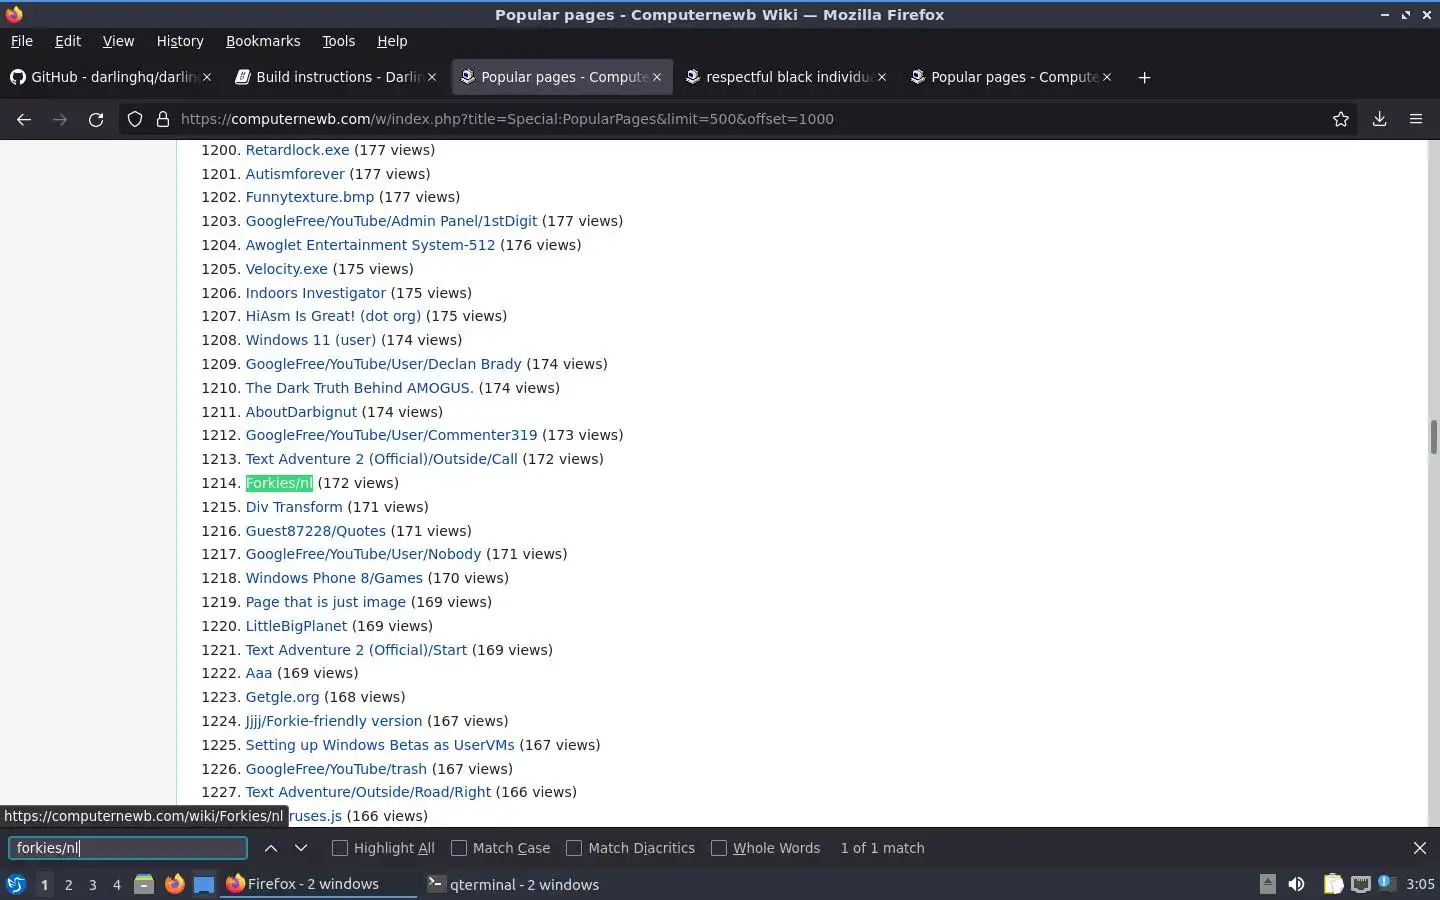Open the update notification tray icon
Viewport: 1440px width, 900px height.
coord(1385,883)
